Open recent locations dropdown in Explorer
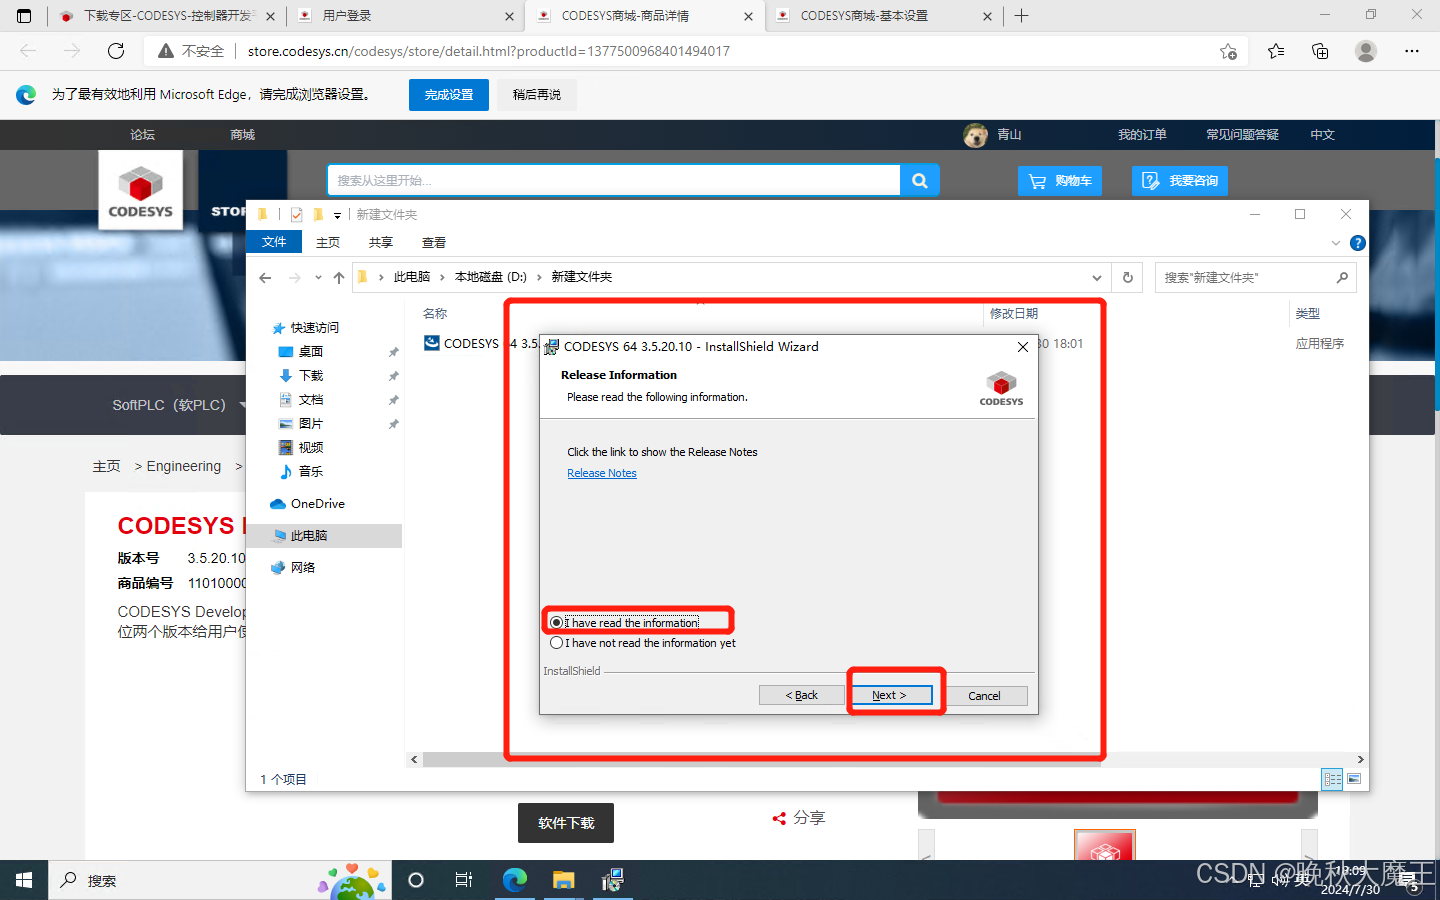Image resolution: width=1440 pixels, height=900 pixels. 318,277
